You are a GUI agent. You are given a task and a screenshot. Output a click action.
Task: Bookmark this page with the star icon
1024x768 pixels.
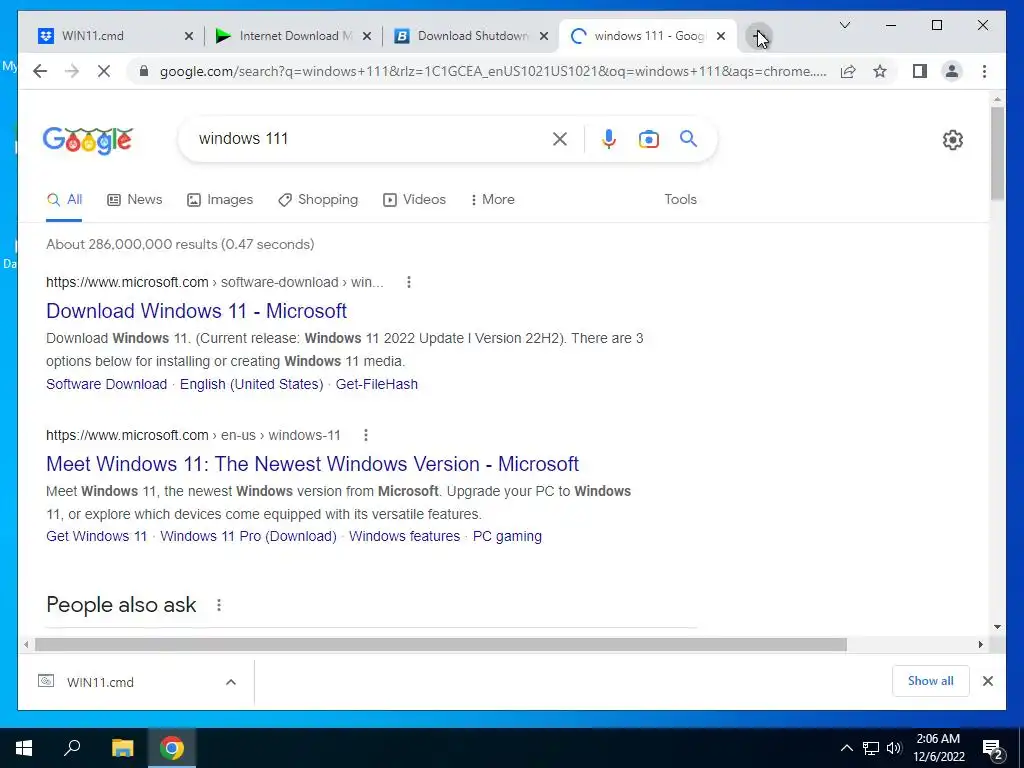tap(880, 71)
